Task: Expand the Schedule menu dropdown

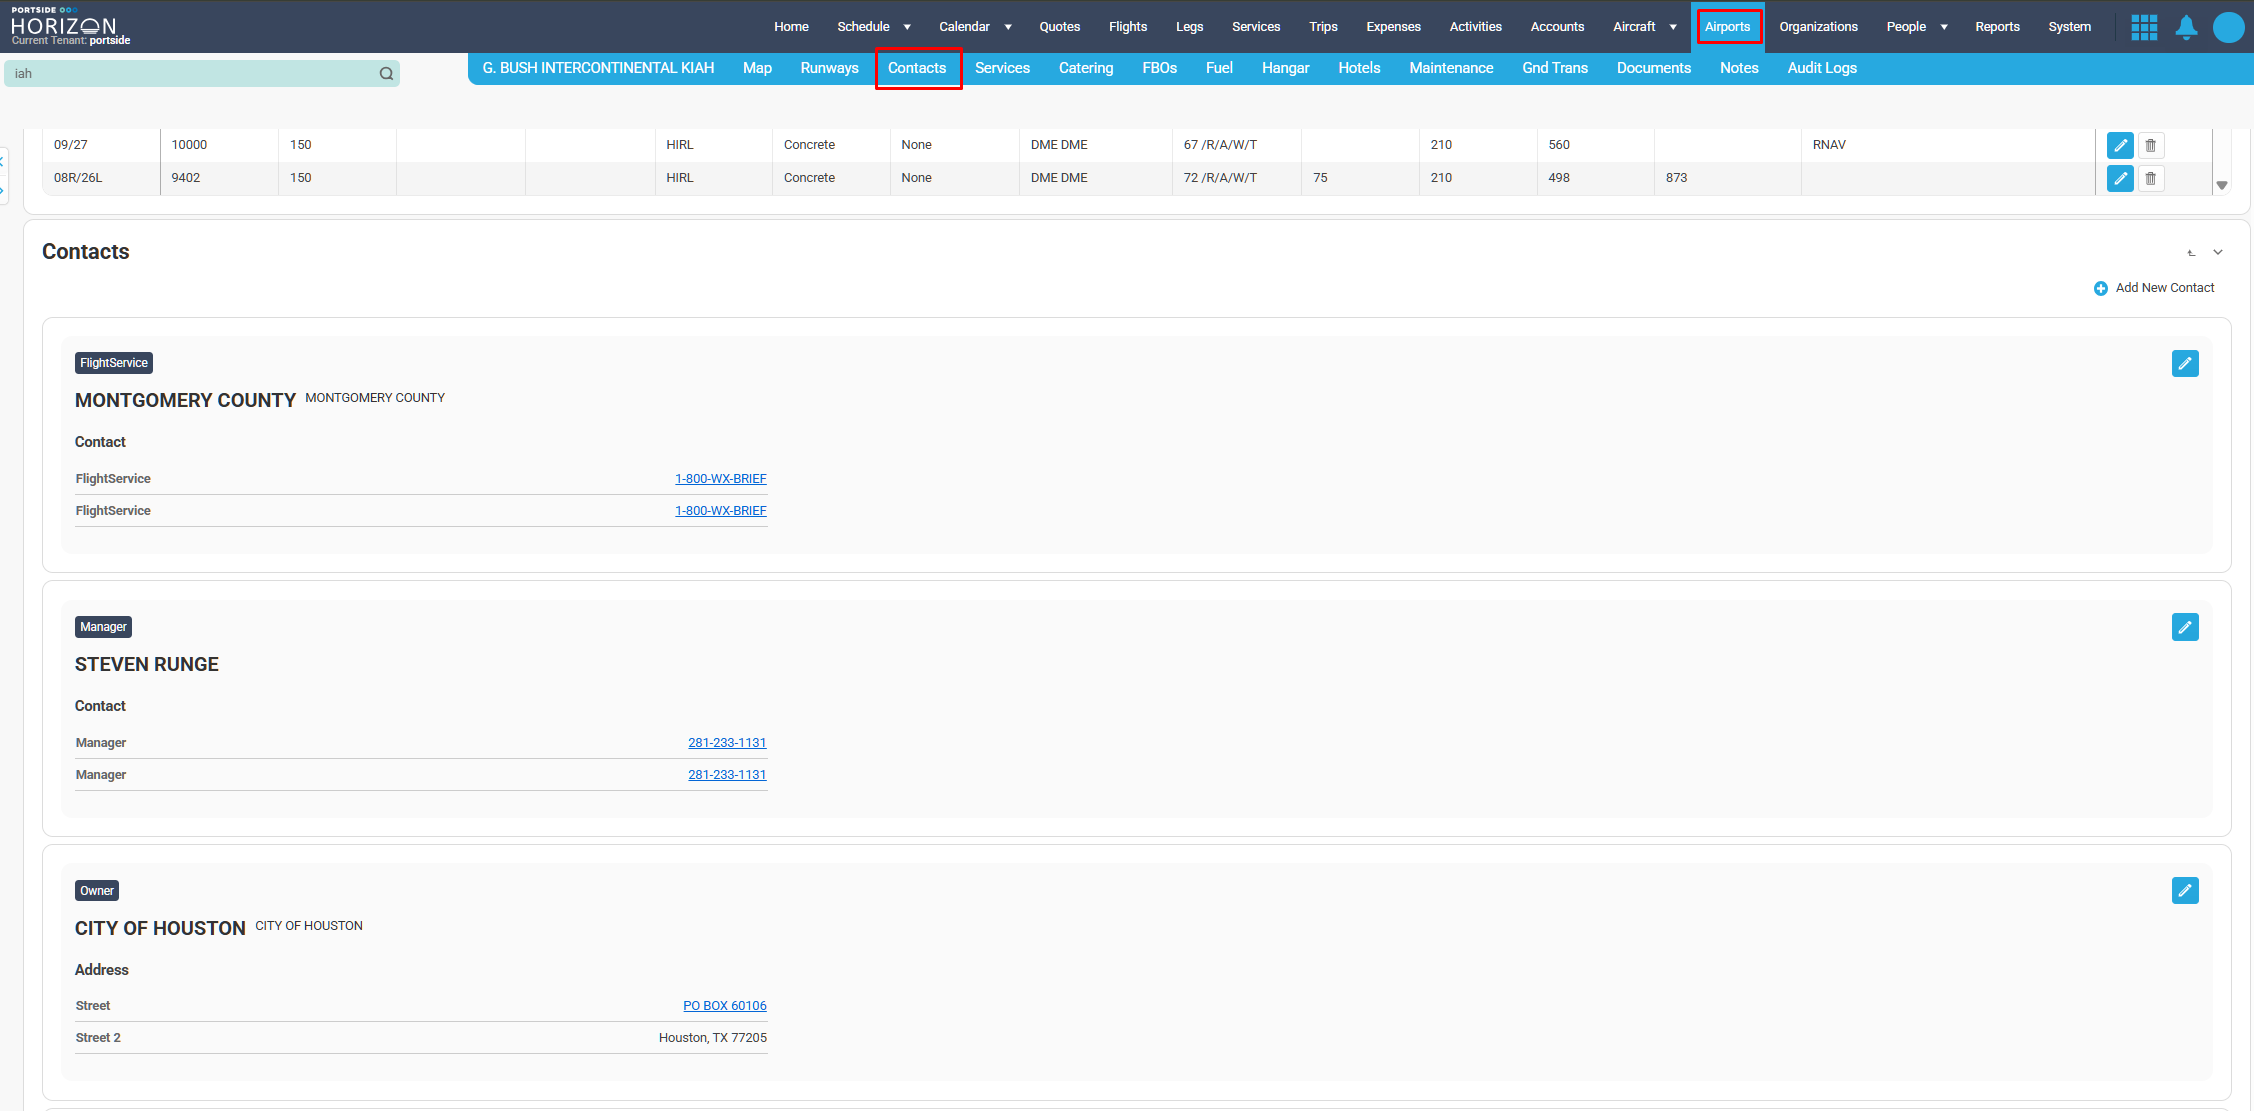Action: (x=907, y=27)
